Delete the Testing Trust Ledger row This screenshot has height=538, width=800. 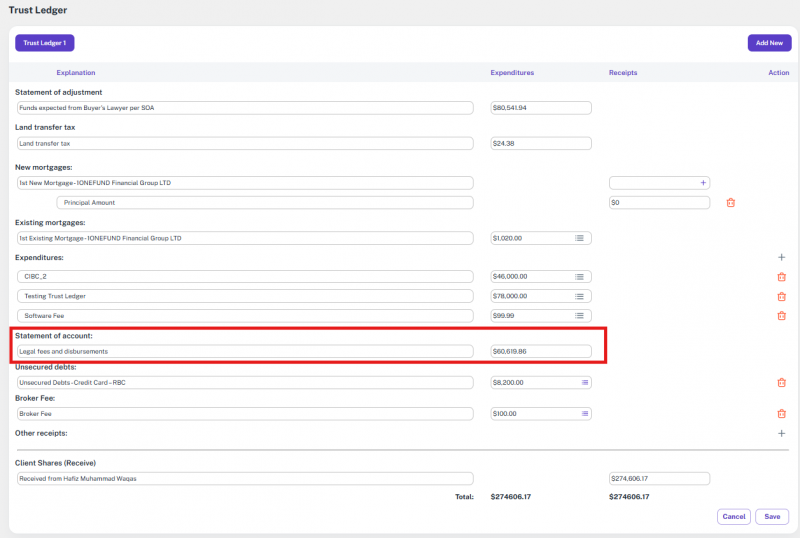781,297
